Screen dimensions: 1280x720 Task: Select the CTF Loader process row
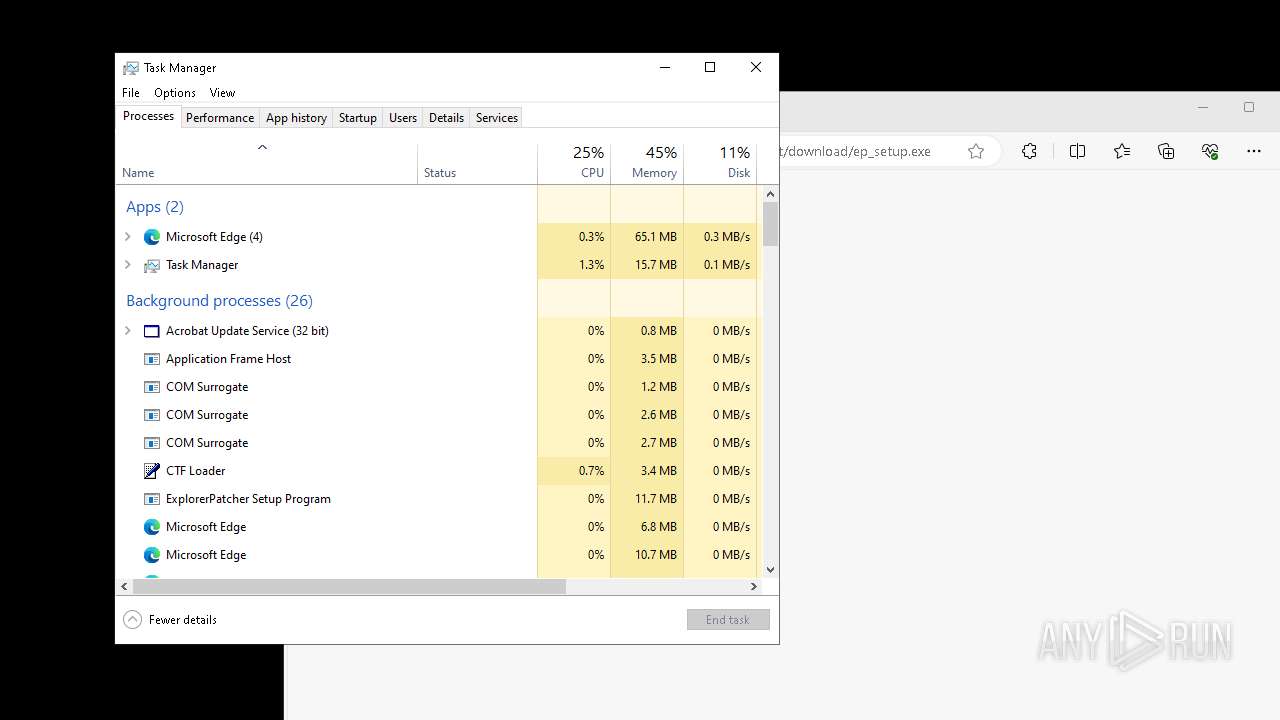(437, 471)
